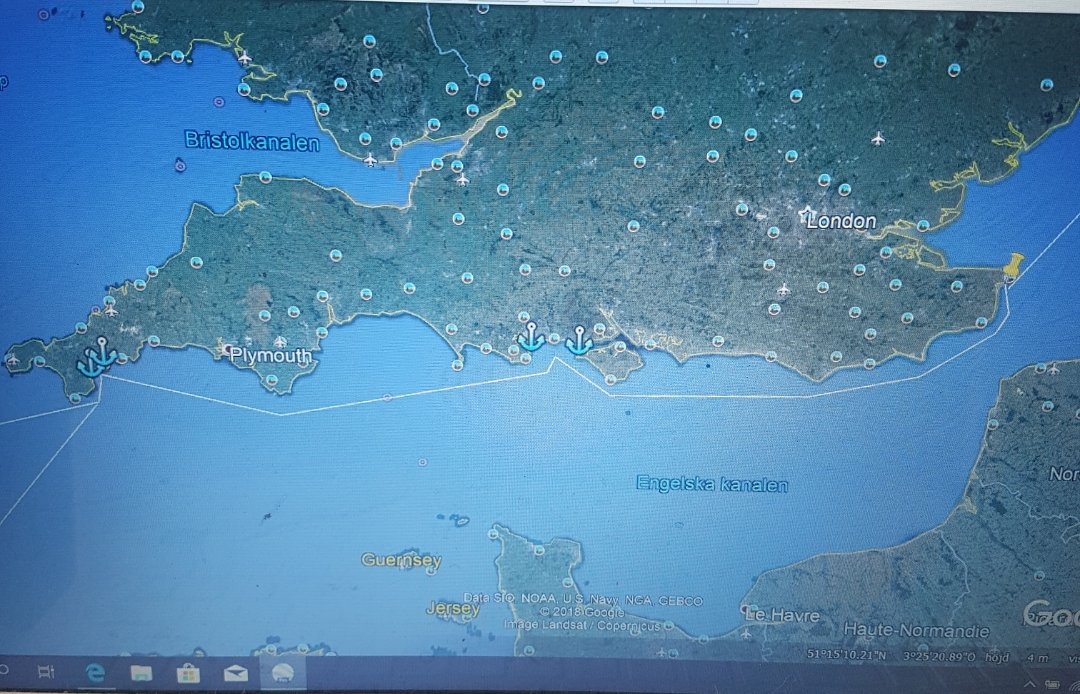Select the Plymouth place label
This screenshot has width=1080, height=694.
pos(270,356)
